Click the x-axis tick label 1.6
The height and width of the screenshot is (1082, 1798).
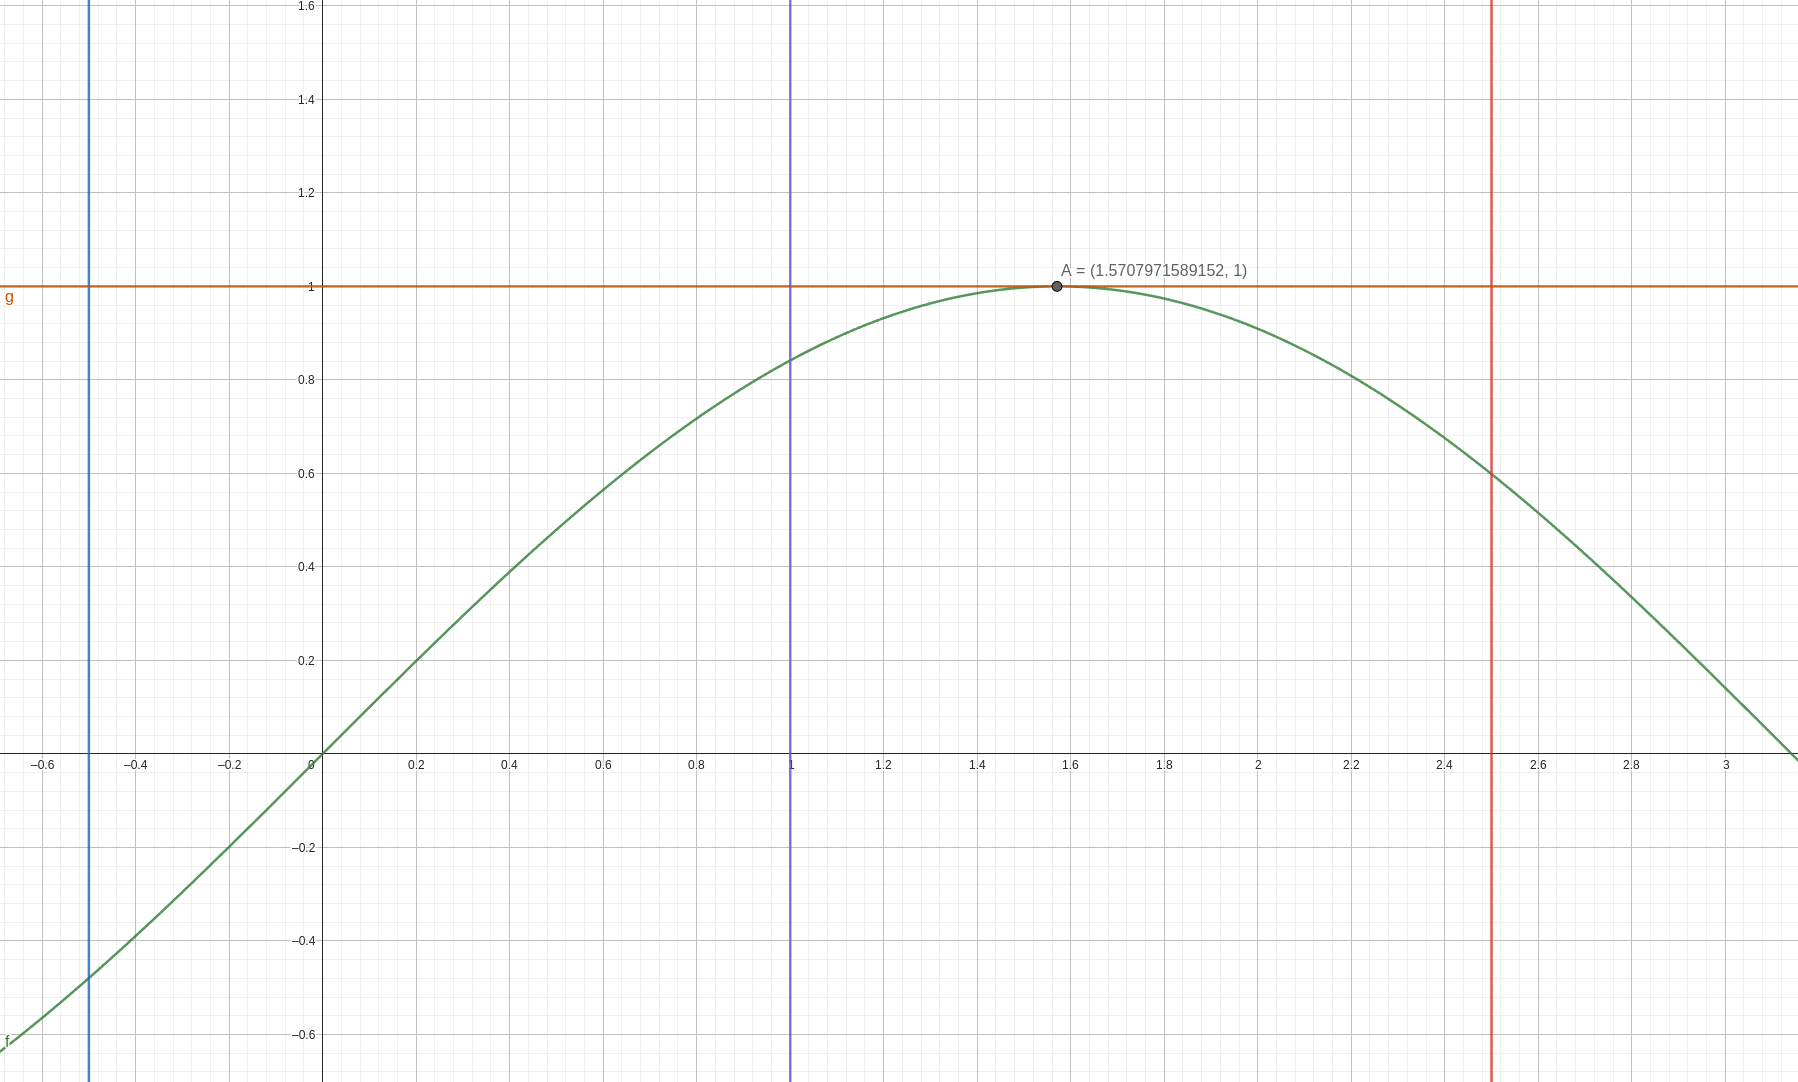point(1070,765)
